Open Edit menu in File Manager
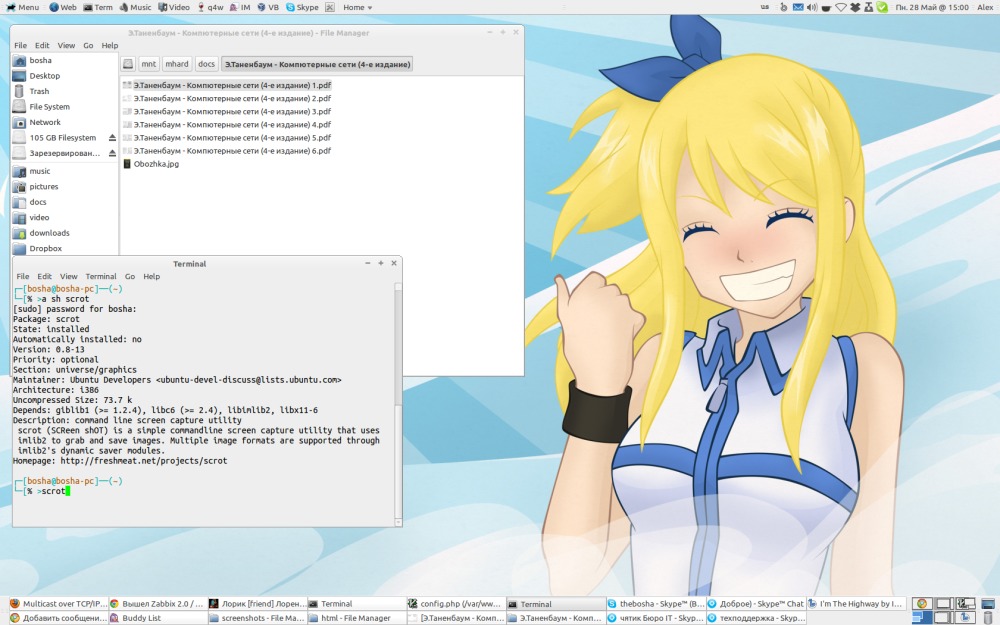Image resolution: width=1000 pixels, height=625 pixels. (42, 45)
